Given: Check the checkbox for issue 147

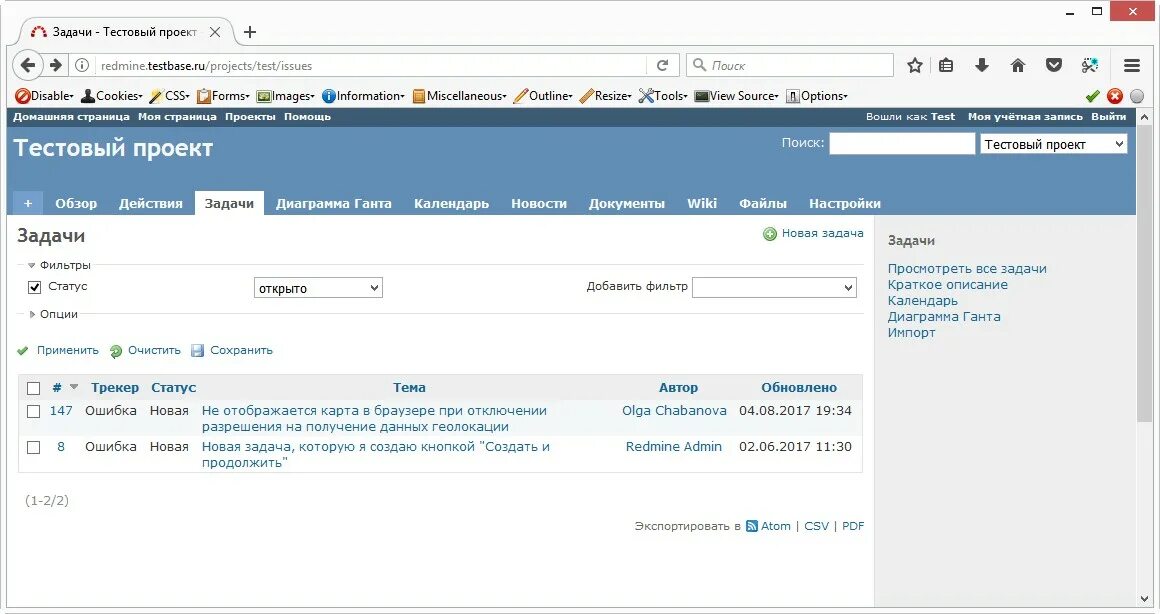Looking at the screenshot, I should (33, 410).
